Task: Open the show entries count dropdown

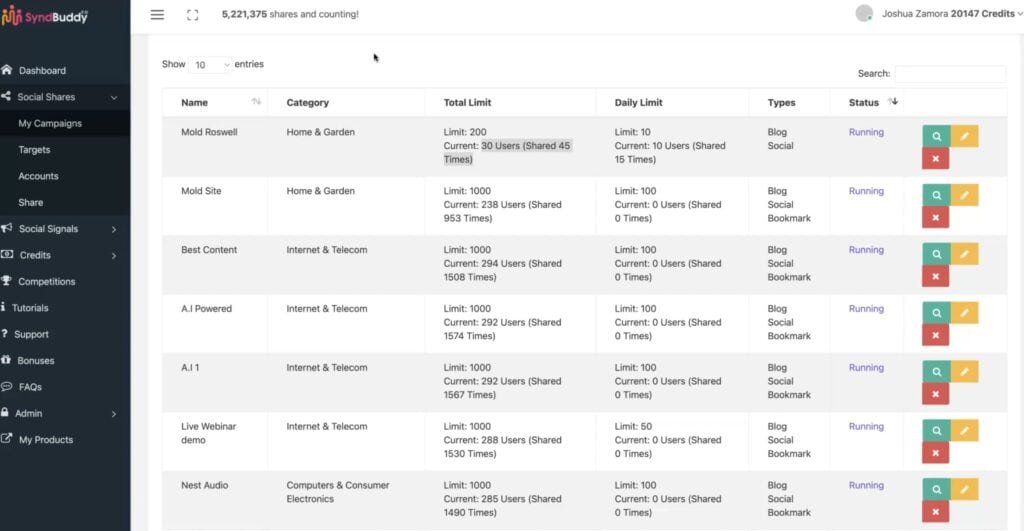Action: tap(210, 65)
